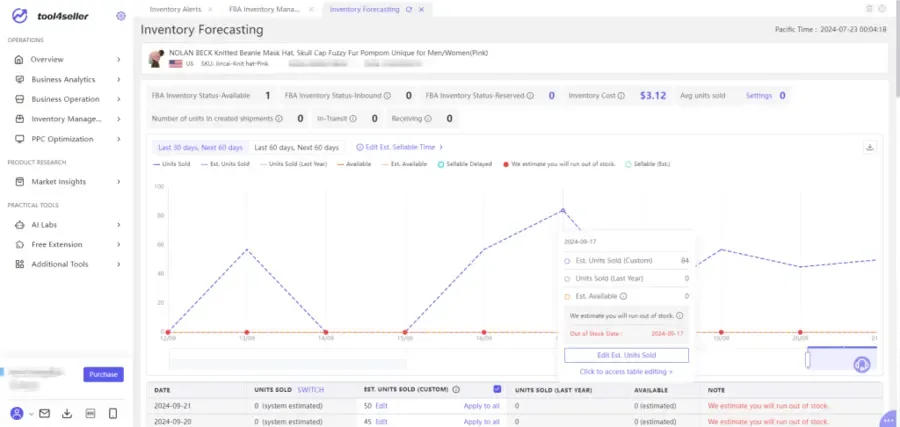Viewport: 900px width, 427px height.
Task: Expand the PPC Optimization chevron
Action: 119,139
